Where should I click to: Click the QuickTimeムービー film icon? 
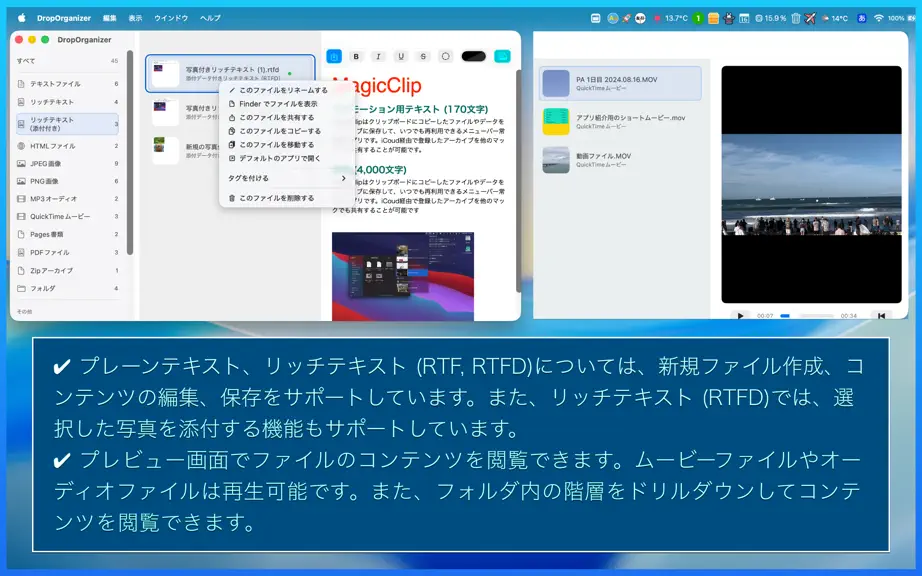tap(21, 216)
